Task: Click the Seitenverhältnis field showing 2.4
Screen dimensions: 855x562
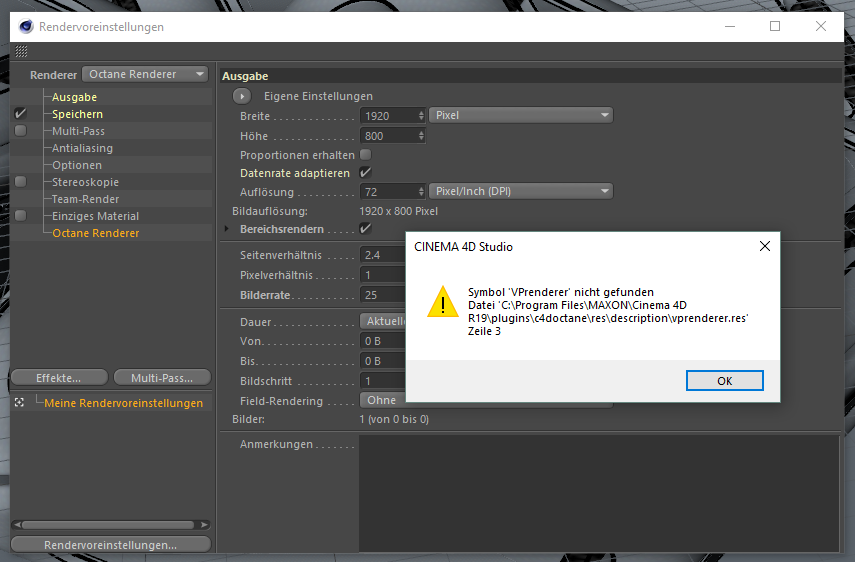Action: tap(383, 255)
